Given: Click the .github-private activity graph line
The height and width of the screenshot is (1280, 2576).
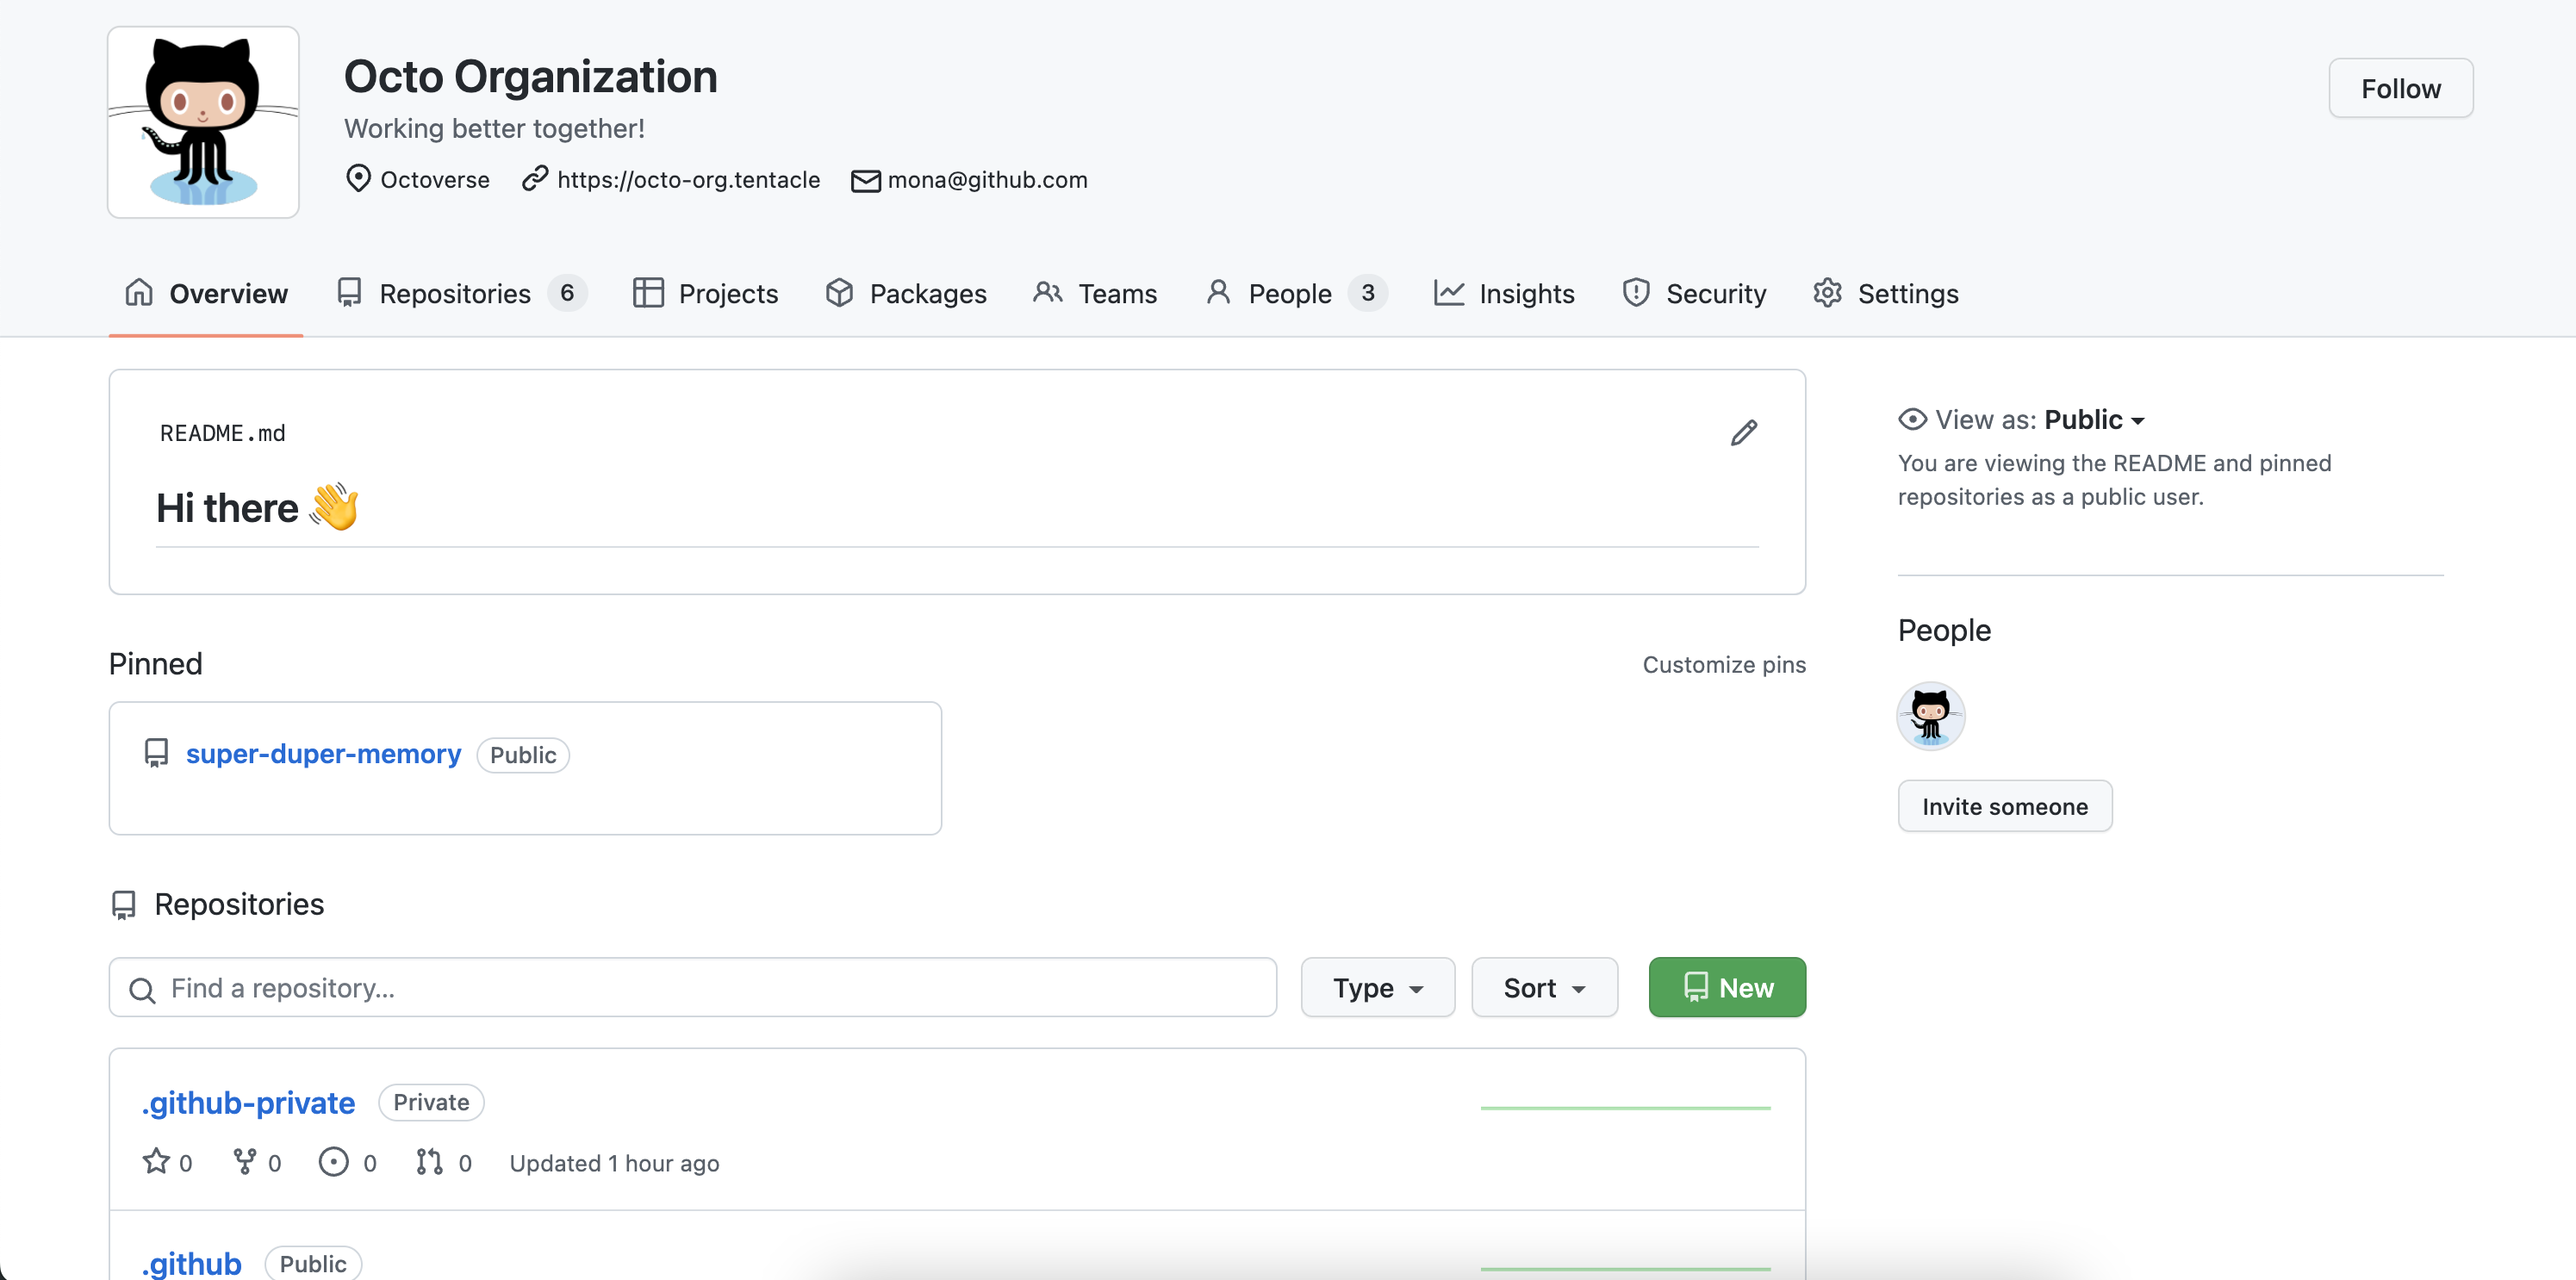Looking at the screenshot, I should pyautogui.click(x=1626, y=1108).
